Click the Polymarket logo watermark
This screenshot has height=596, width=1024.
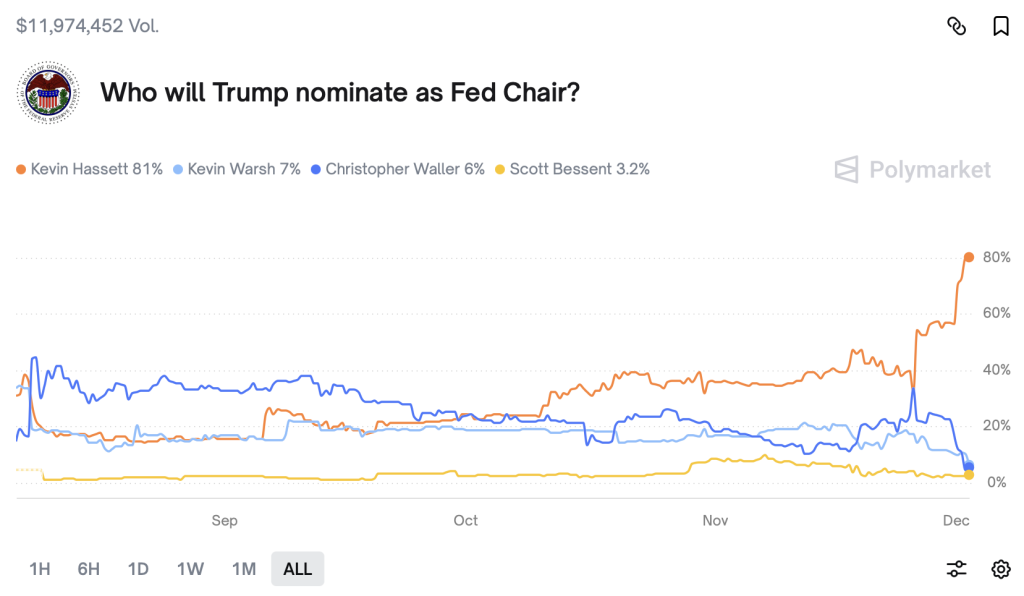pyautogui.click(x=913, y=169)
